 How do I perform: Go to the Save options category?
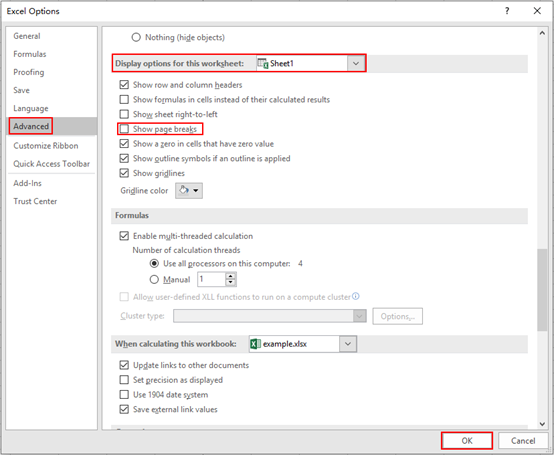pyautogui.click(x=22, y=90)
